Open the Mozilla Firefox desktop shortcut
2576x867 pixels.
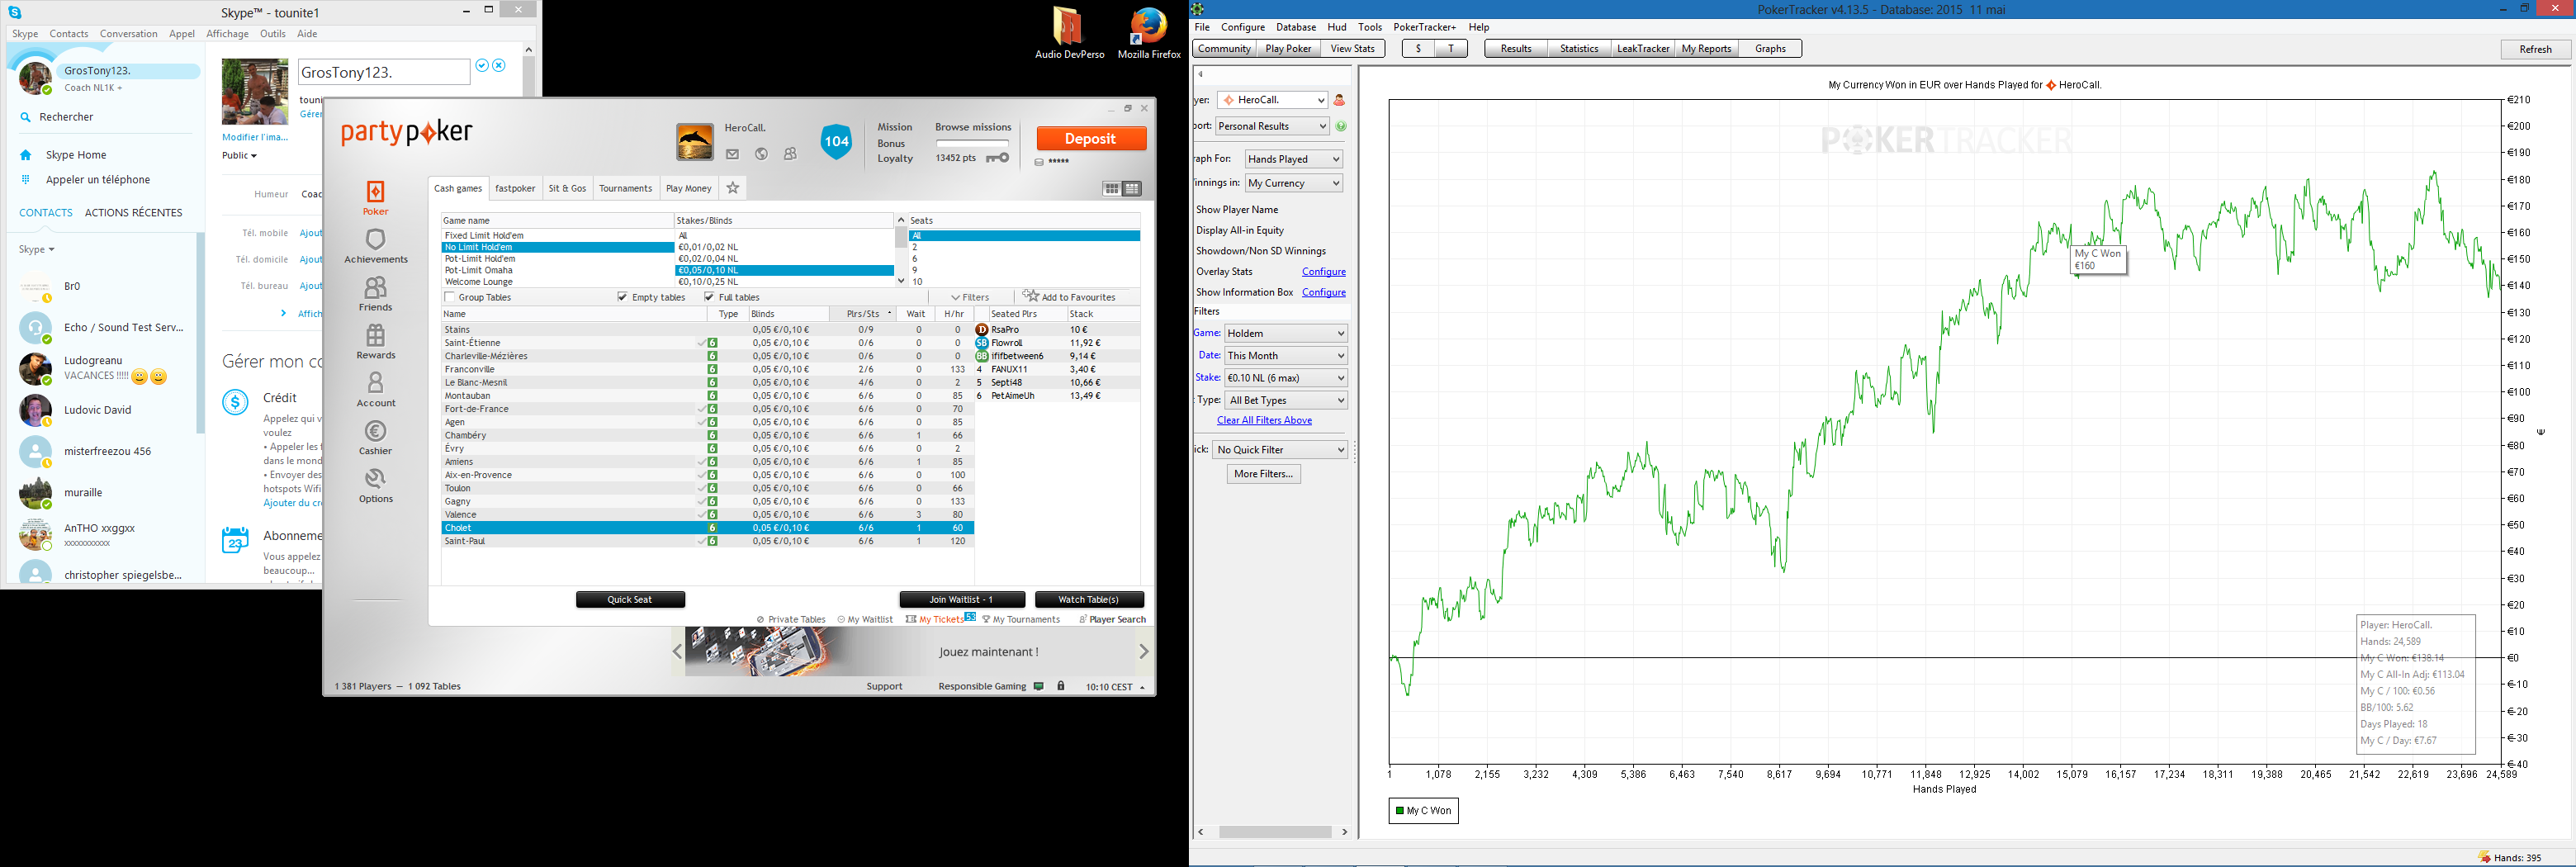(1149, 34)
